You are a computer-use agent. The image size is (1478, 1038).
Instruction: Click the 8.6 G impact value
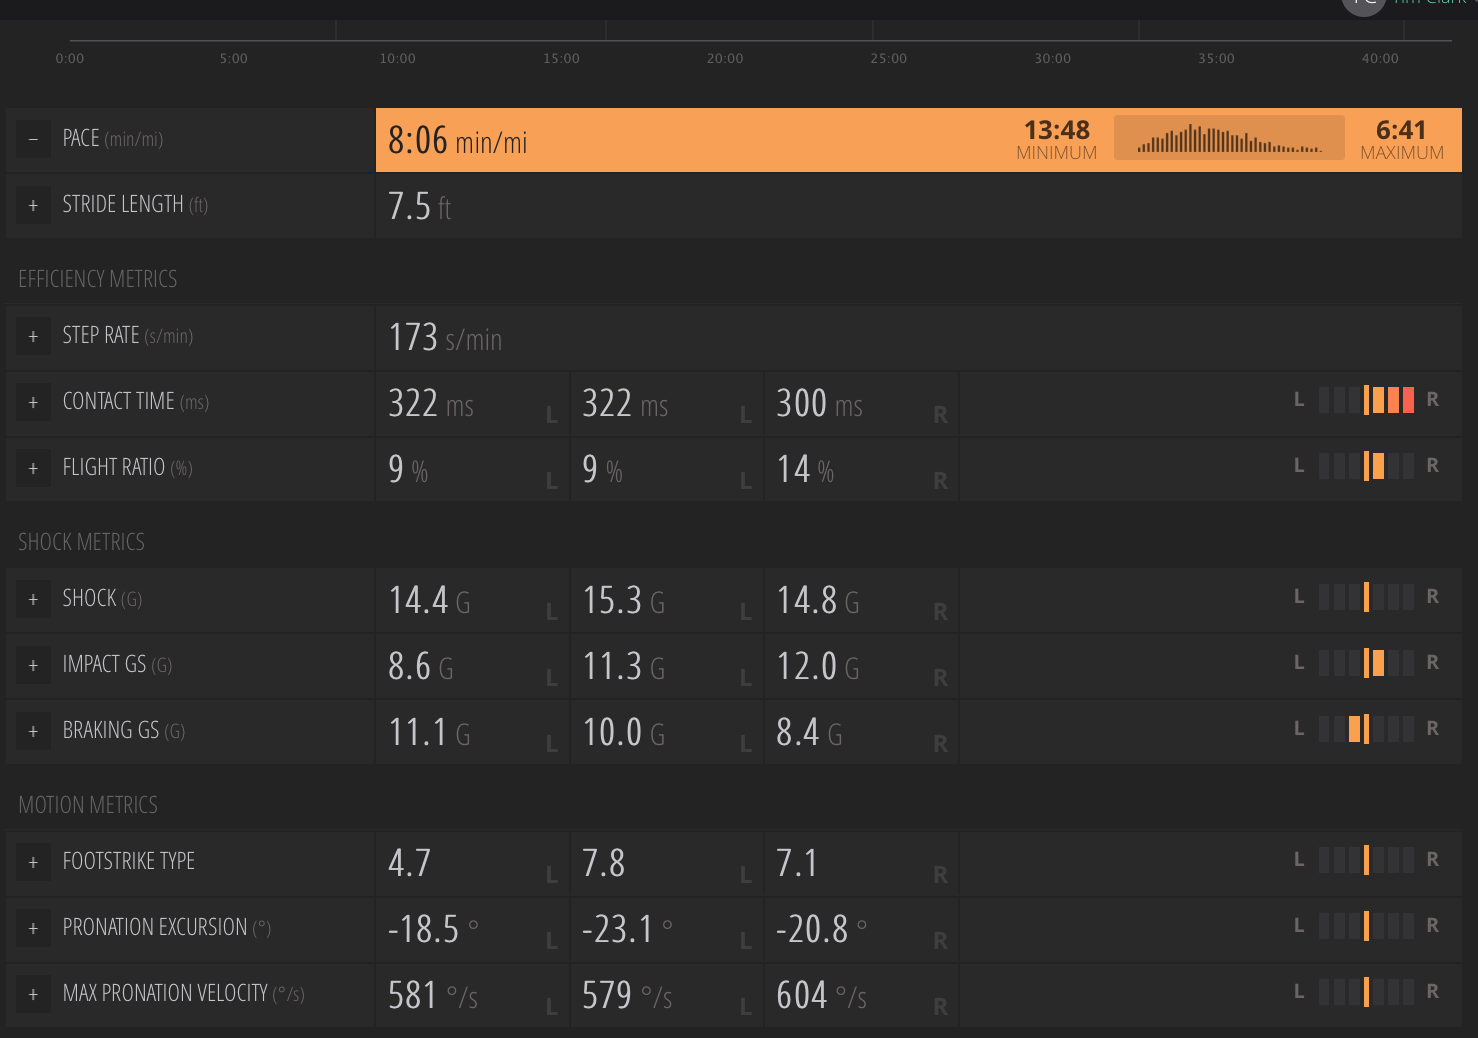pos(421,667)
